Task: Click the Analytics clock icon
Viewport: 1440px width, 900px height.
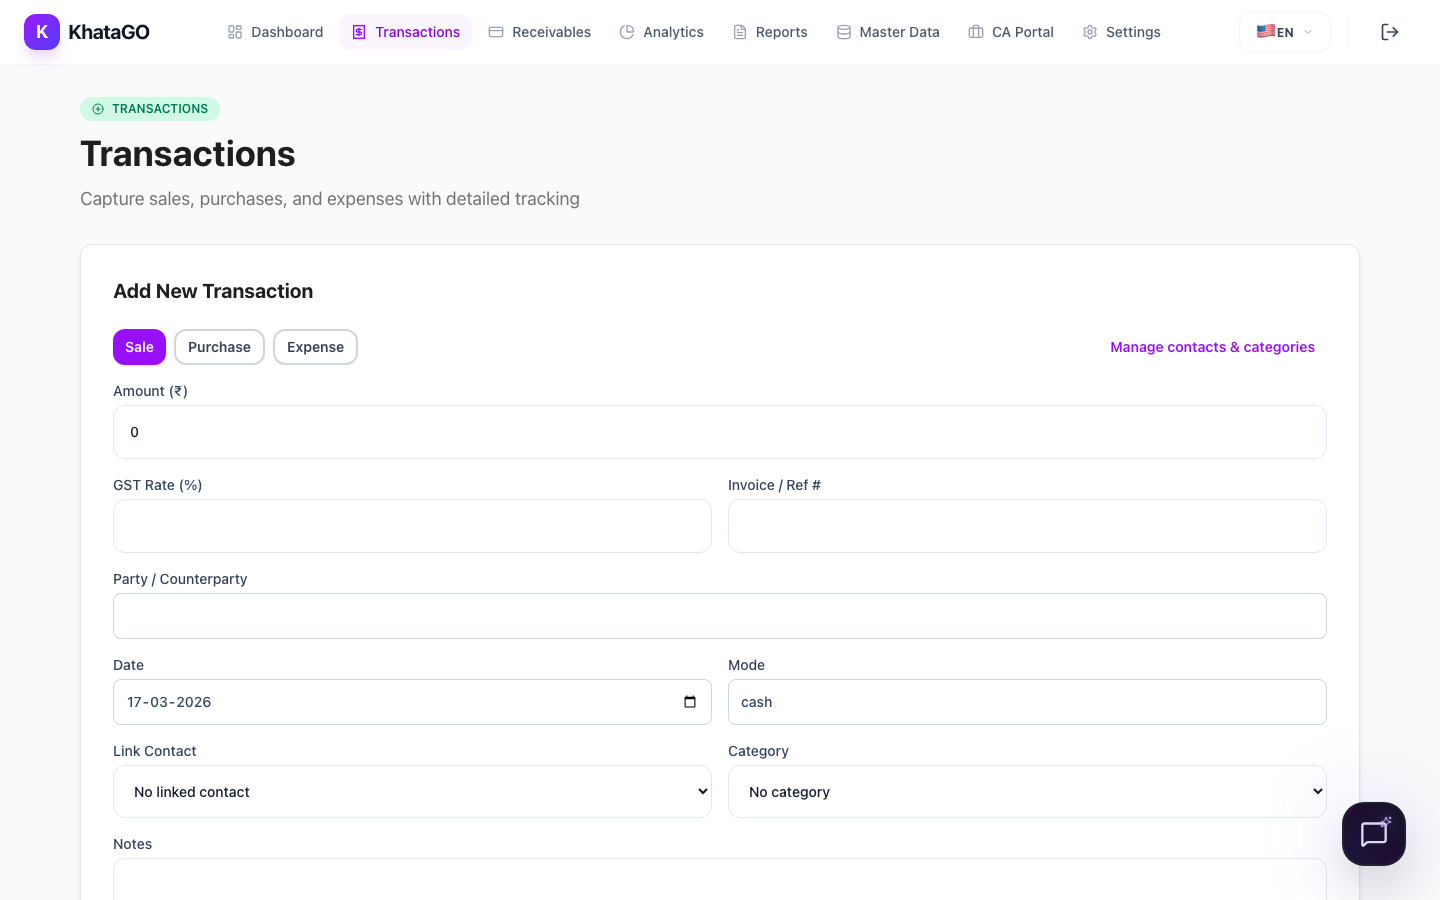Action: (628, 31)
